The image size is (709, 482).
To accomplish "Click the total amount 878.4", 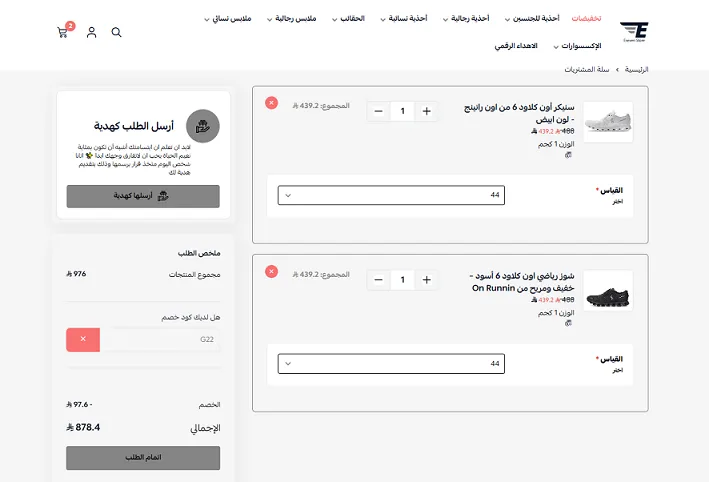I will coord(83,427).
